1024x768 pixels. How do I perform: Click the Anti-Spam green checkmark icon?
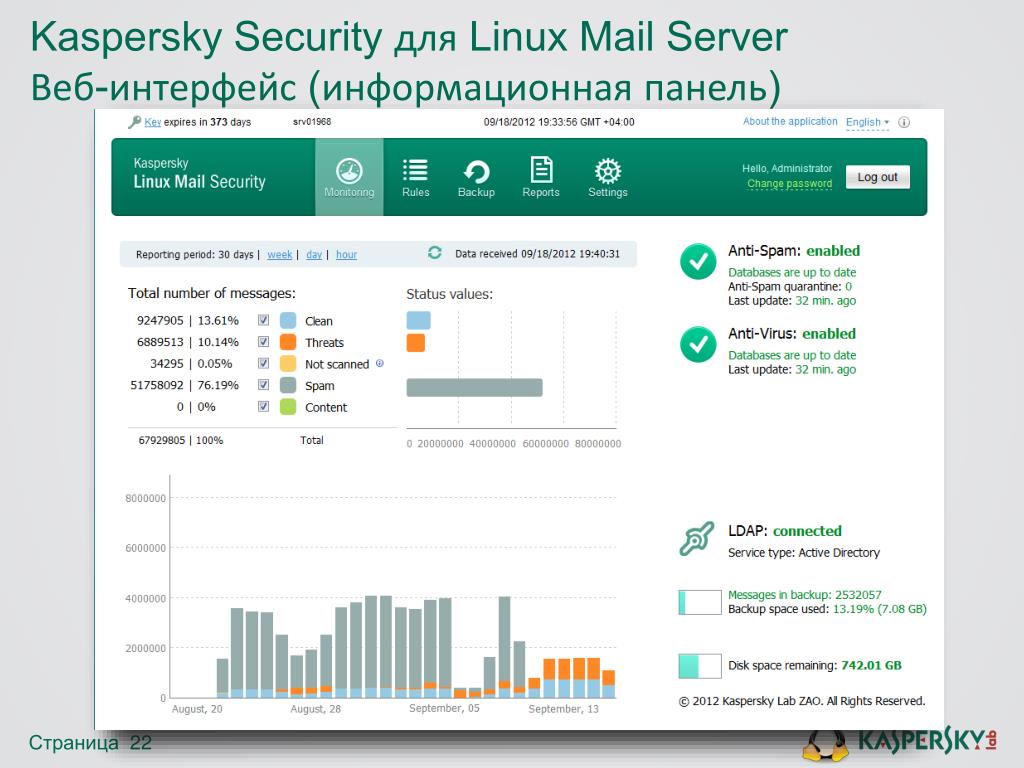point(698,261)
